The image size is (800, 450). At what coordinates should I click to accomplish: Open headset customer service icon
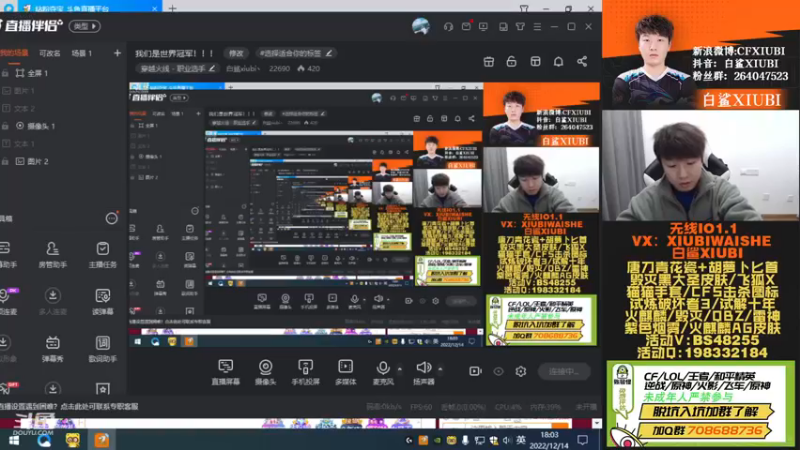(x=448, y=27)
